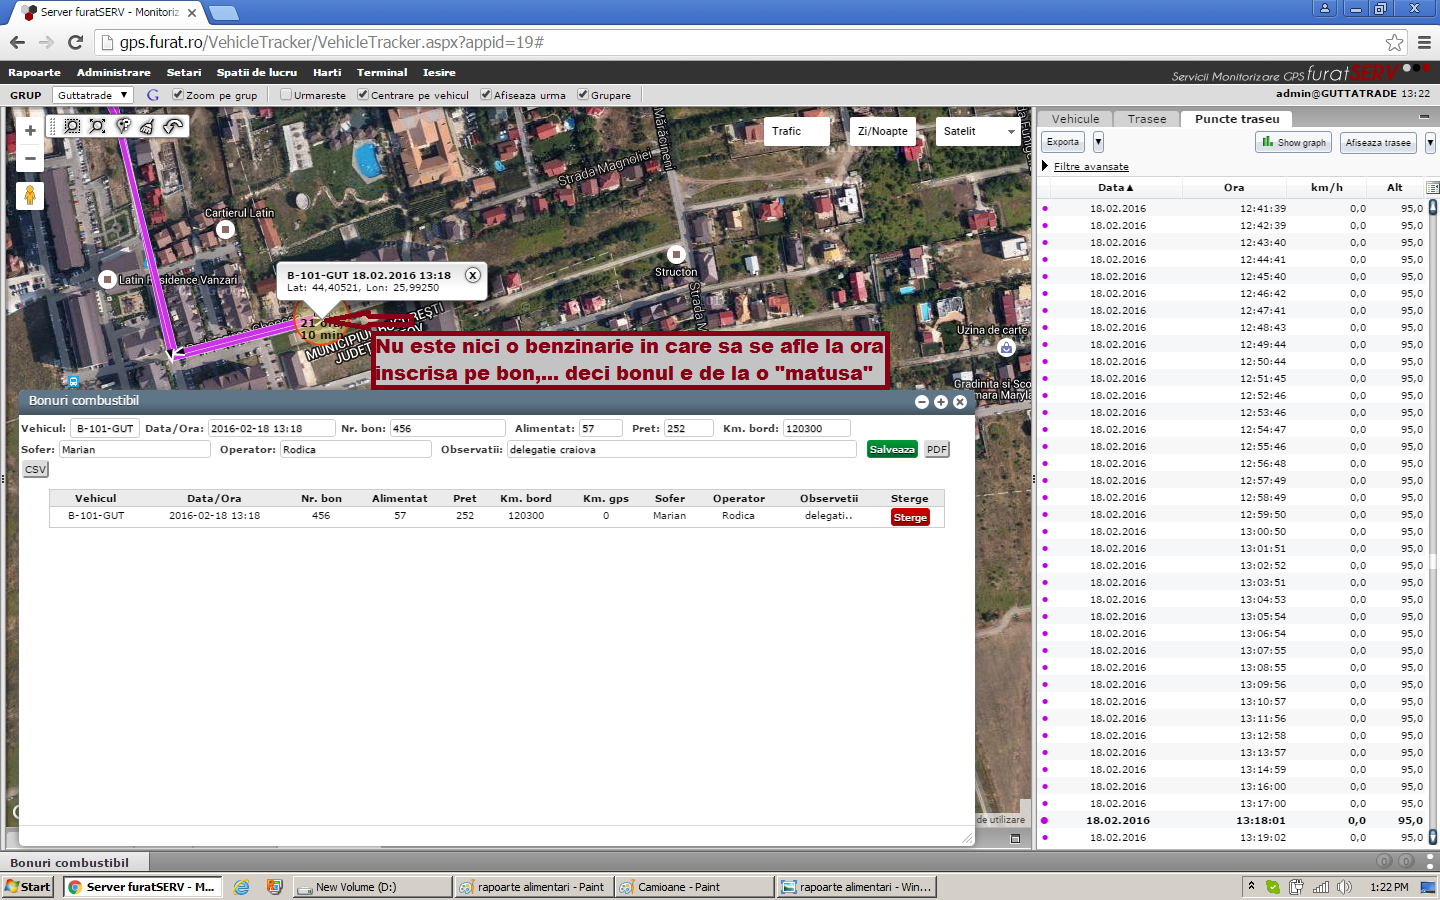Click the red Sterge button for B-101-GUT

click(910, 517)
